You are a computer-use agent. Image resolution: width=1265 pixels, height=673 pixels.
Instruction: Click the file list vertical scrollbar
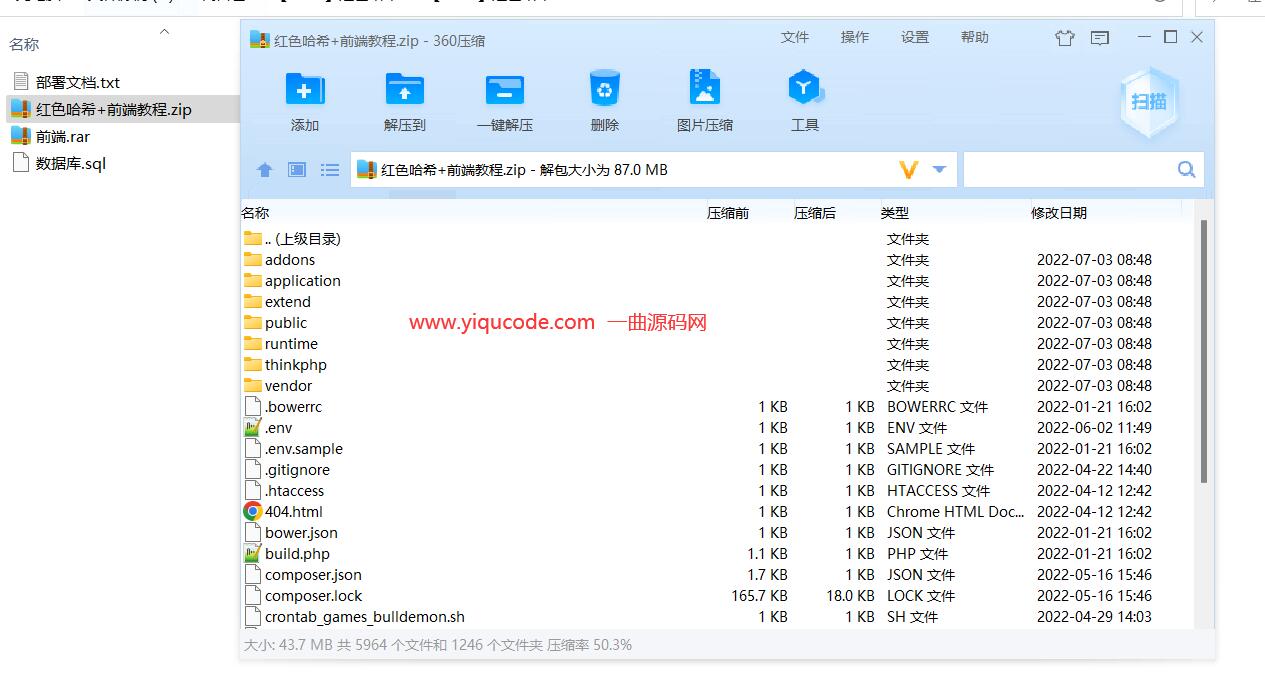[1204, 350]
